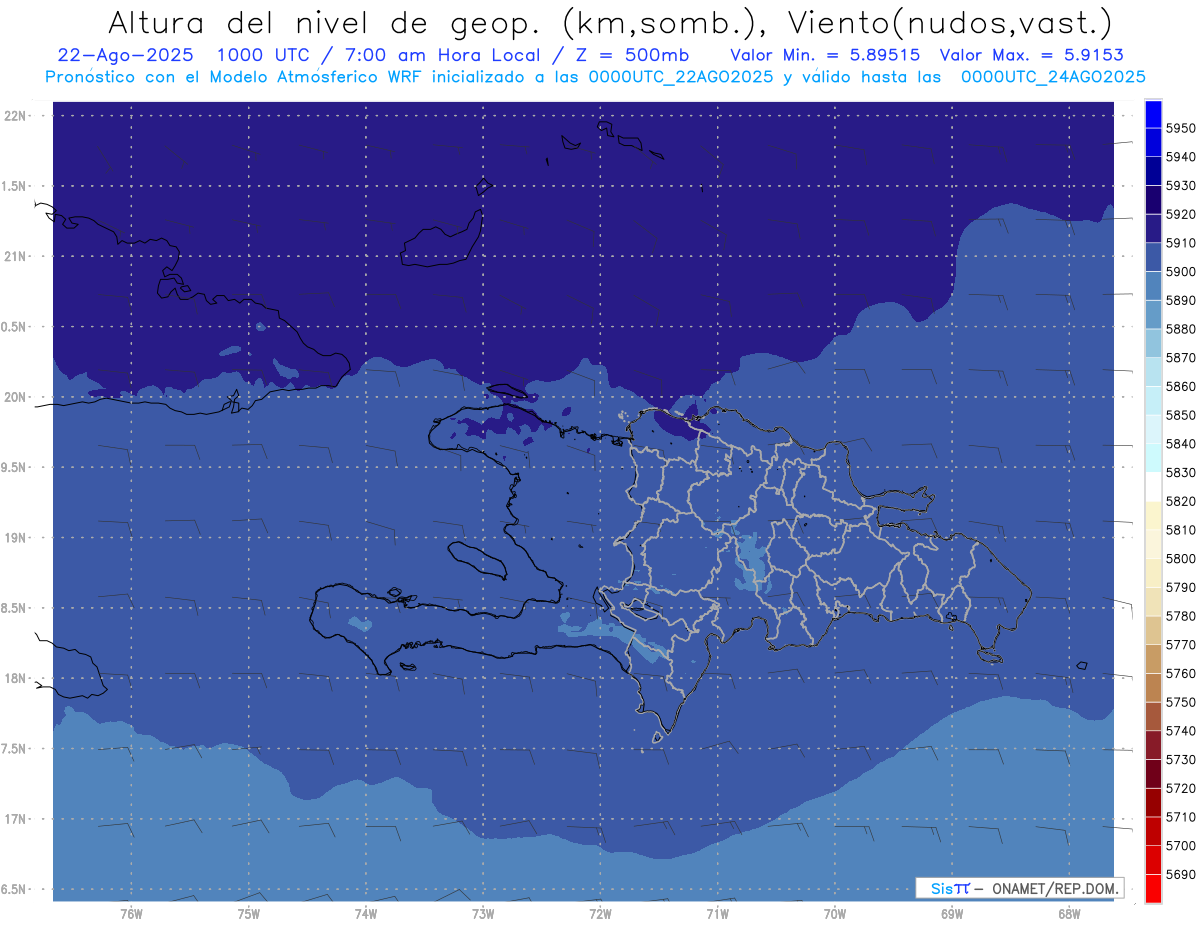Click the '72W' longitude label

click(600, 913)
